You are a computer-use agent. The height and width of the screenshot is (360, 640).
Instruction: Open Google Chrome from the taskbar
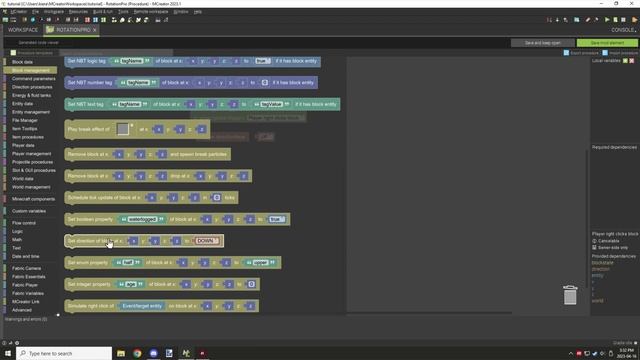pyautogui.click(x=137, y=353)
